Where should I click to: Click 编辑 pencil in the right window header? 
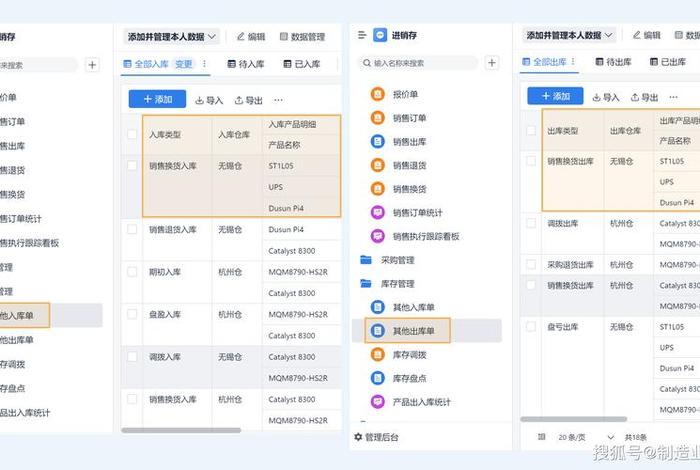click(646, 35)
